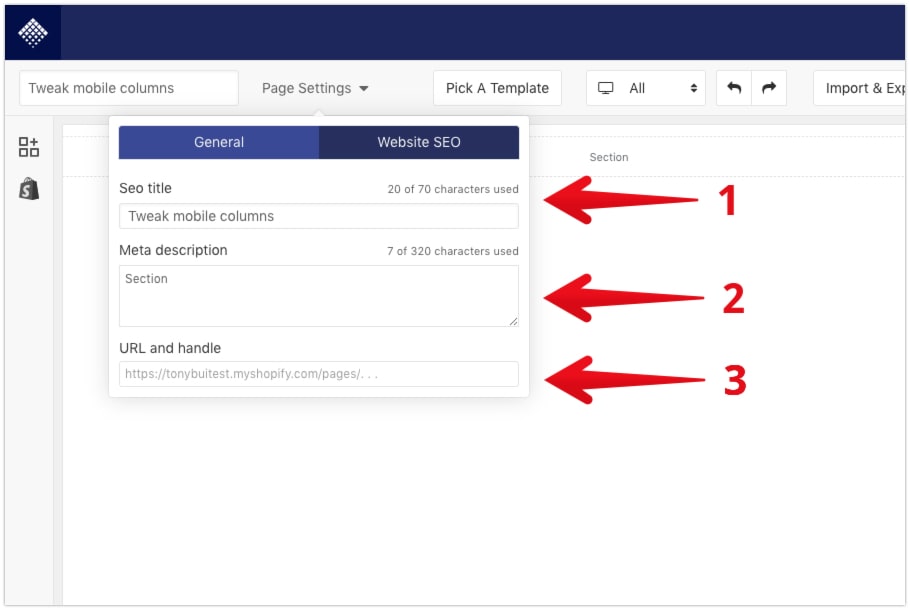Click the app logo in the header
This screenshot has width=910, height=610.
click(x=32, y=33)
